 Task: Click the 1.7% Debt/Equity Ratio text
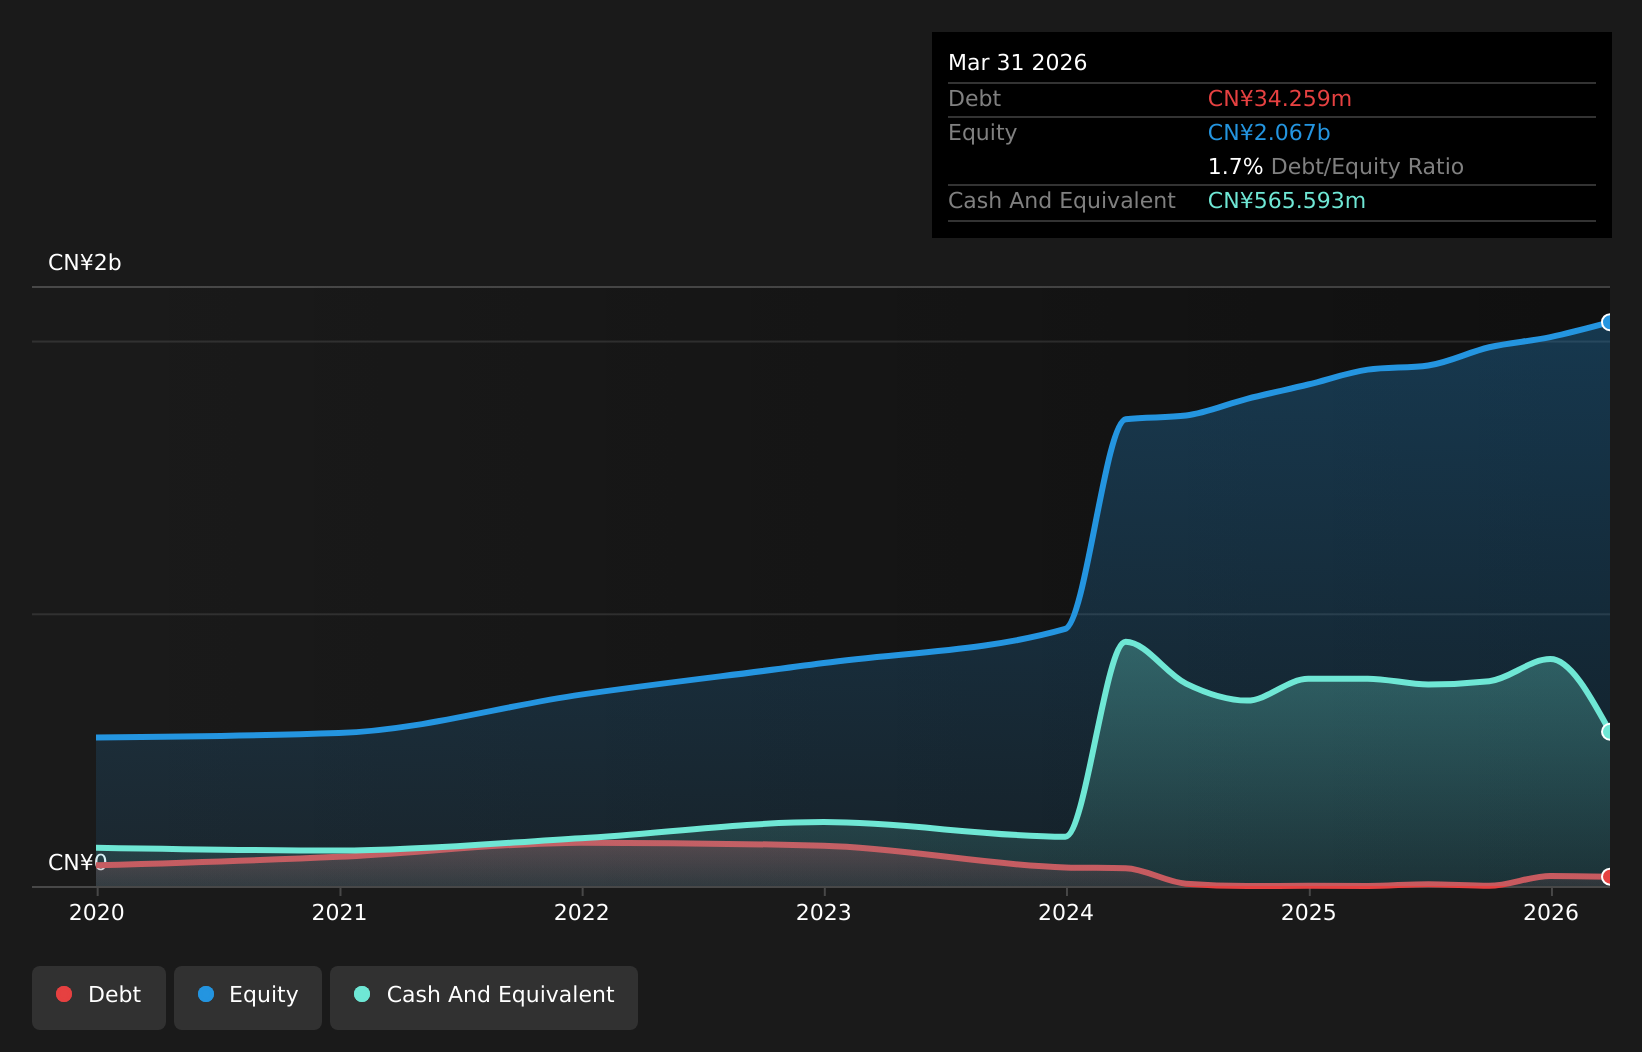pyautogui.click(x=1335, y=167)
